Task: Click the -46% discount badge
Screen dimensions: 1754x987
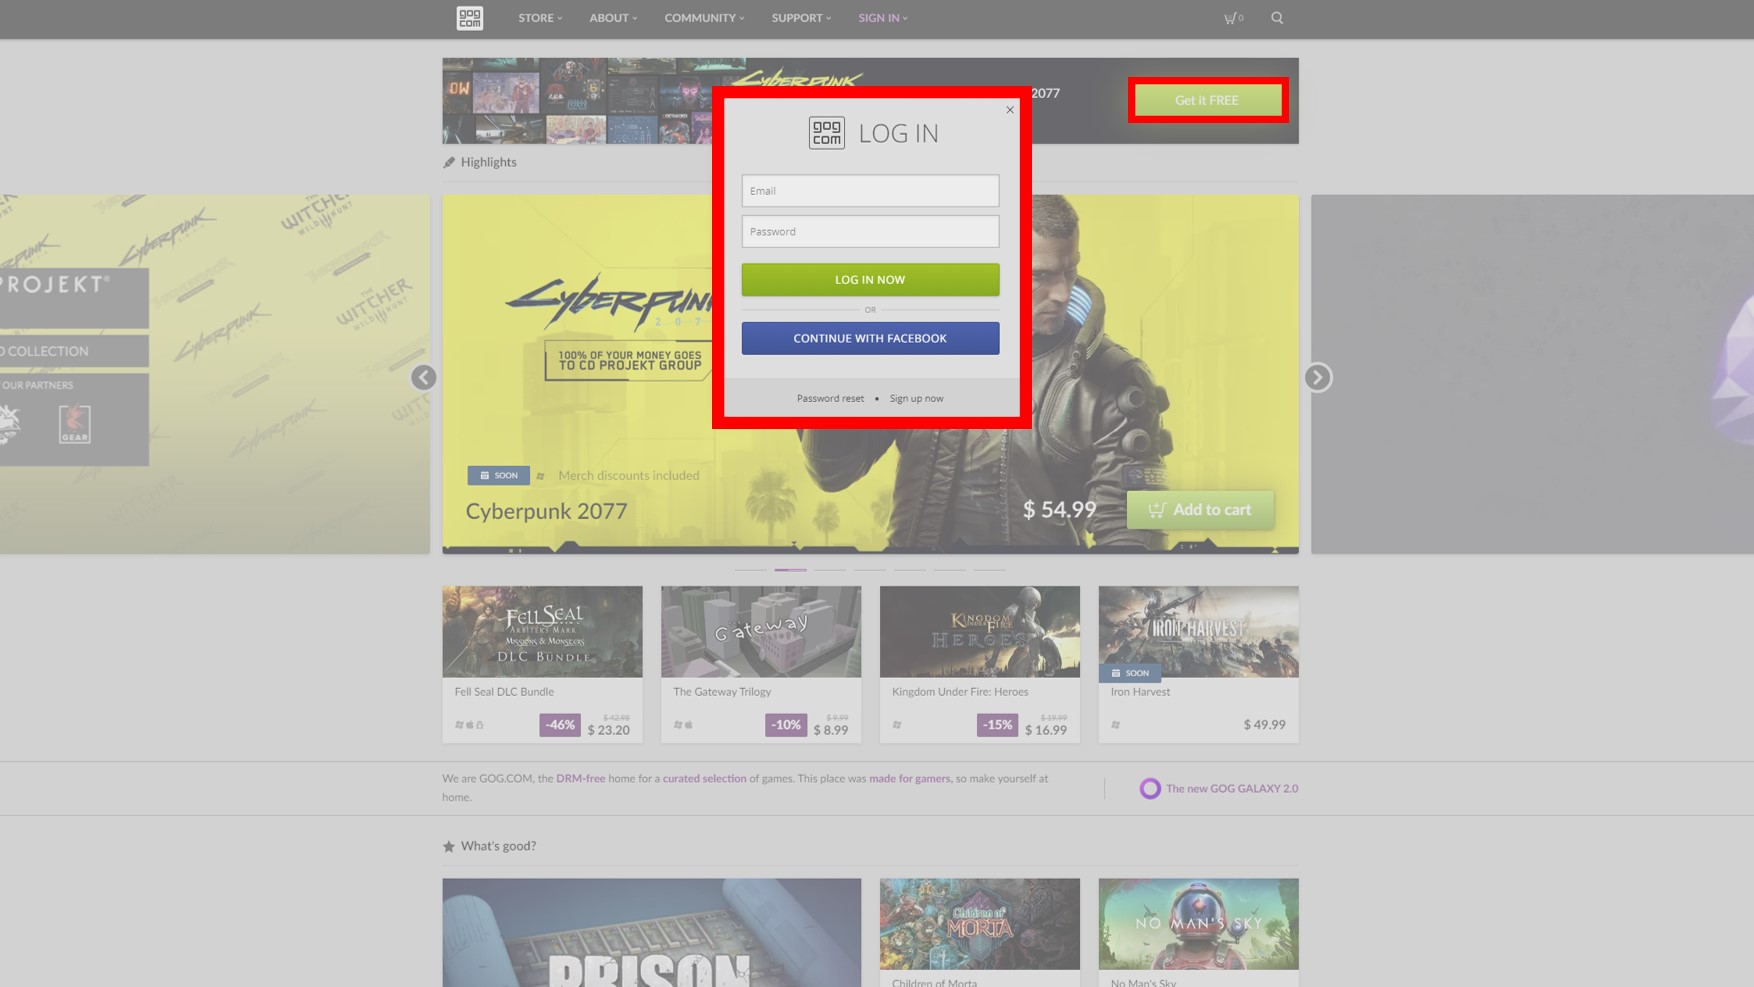Action: click(x=560, y=725)
